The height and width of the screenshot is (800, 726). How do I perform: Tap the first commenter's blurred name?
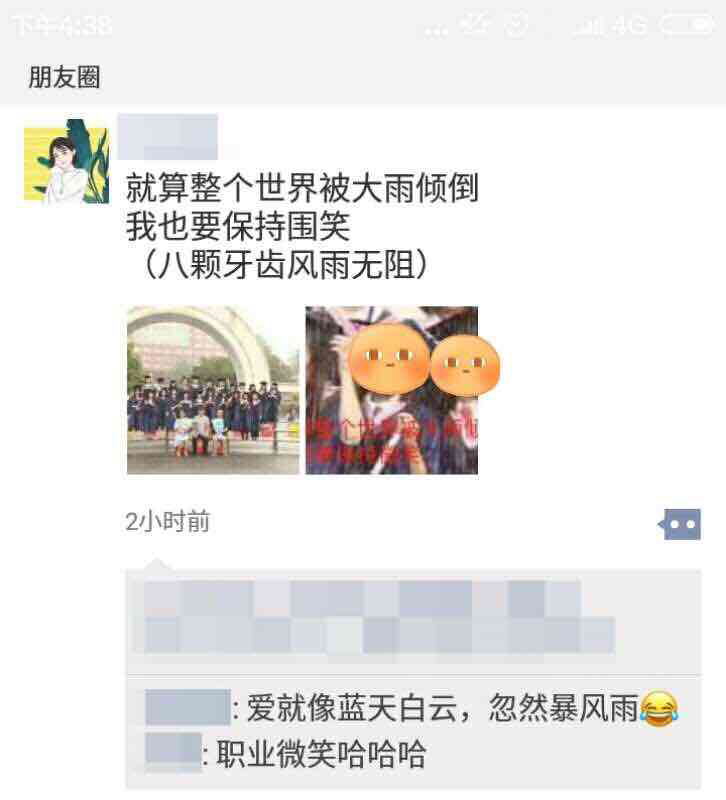pyautogui.click(x=188, y=707)
